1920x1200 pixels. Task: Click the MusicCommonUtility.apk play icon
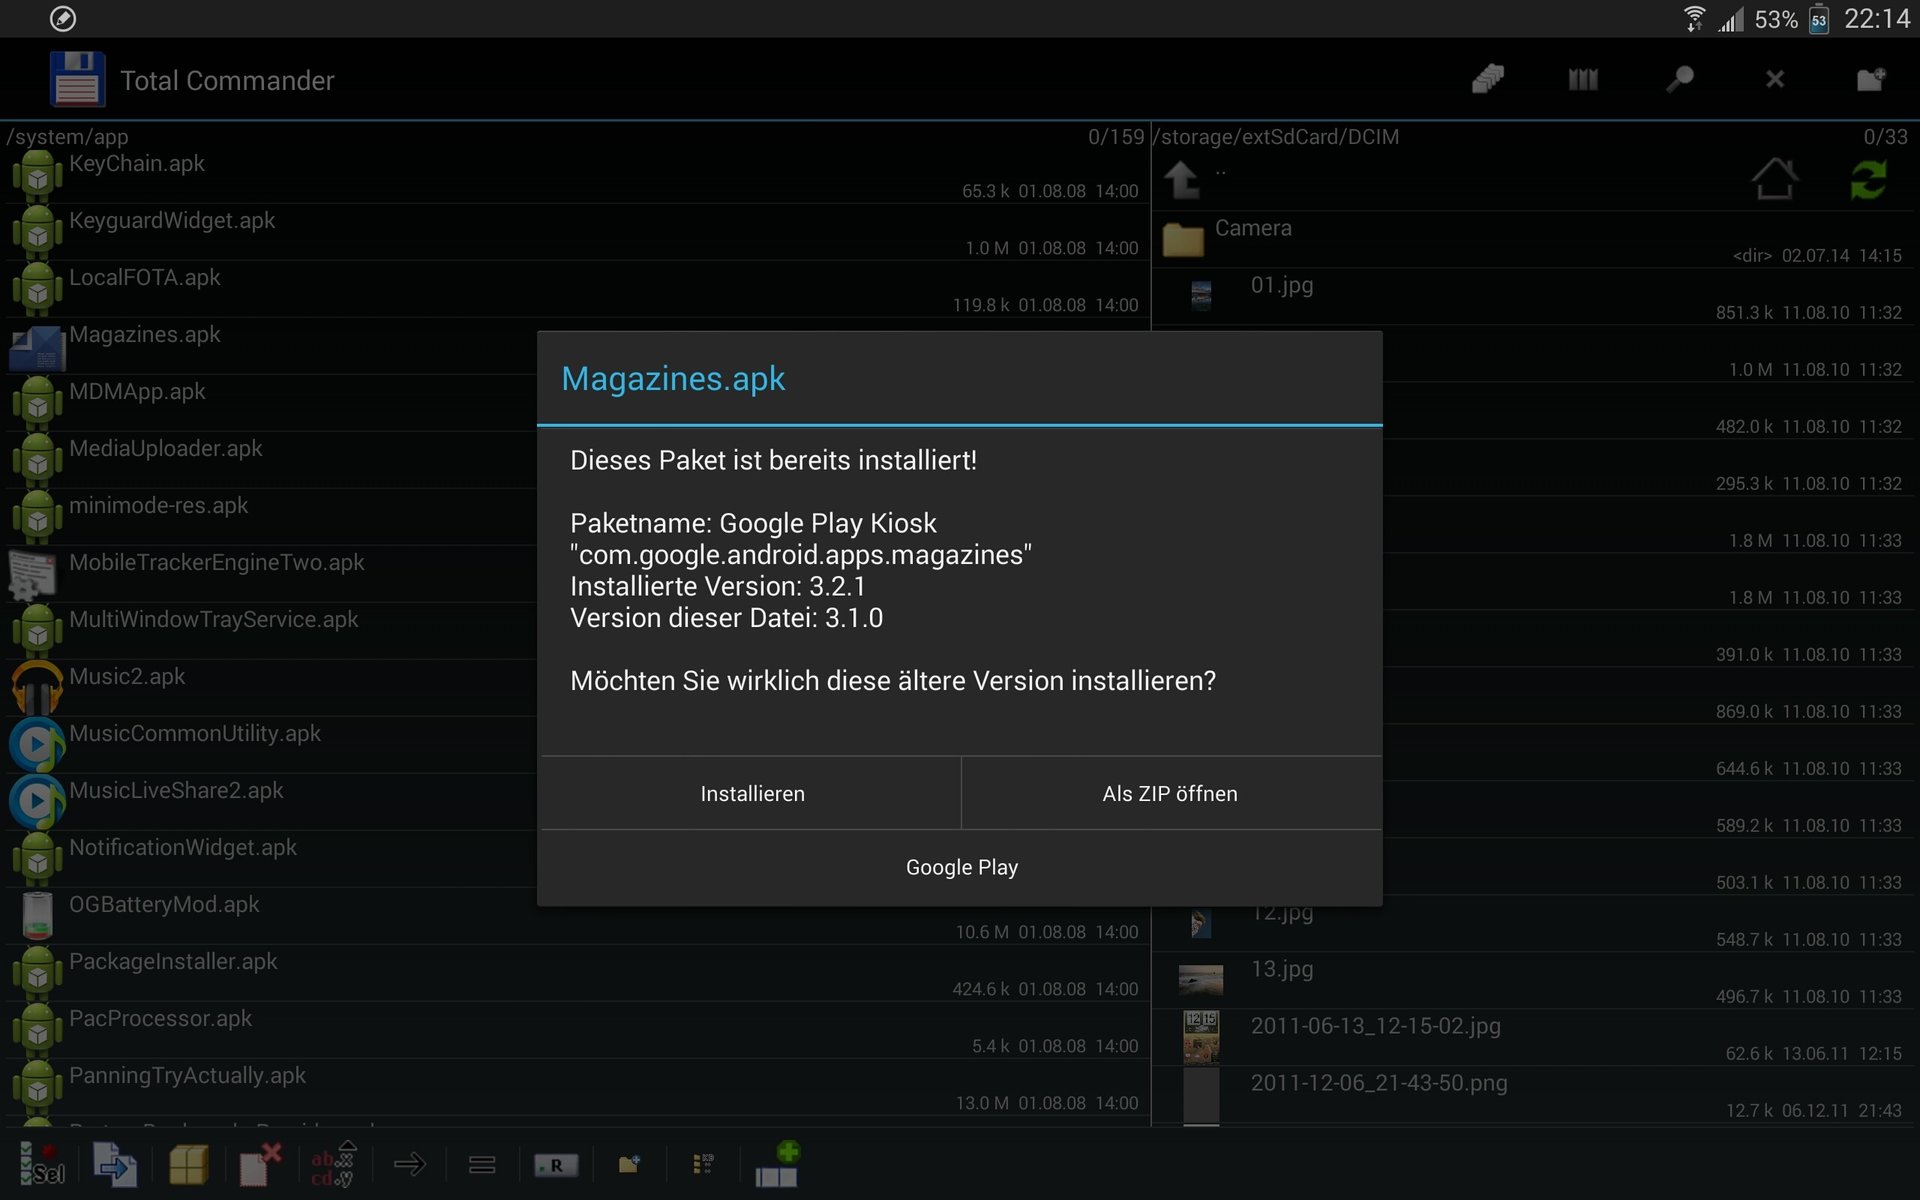coord(37,745)
